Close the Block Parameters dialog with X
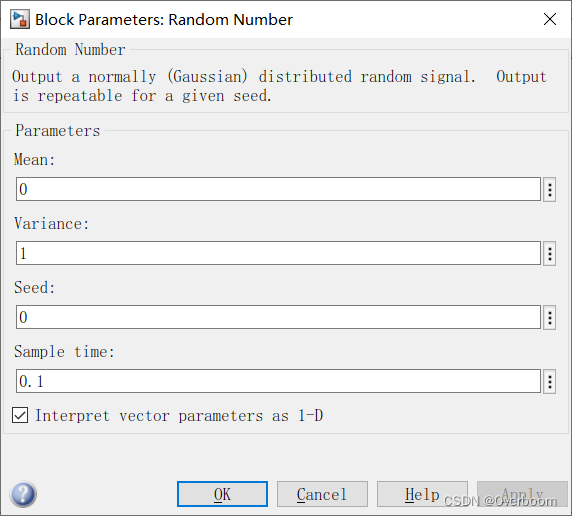Image resolution: width=572 pixels, height=516 pixels. tap(550, 19)
